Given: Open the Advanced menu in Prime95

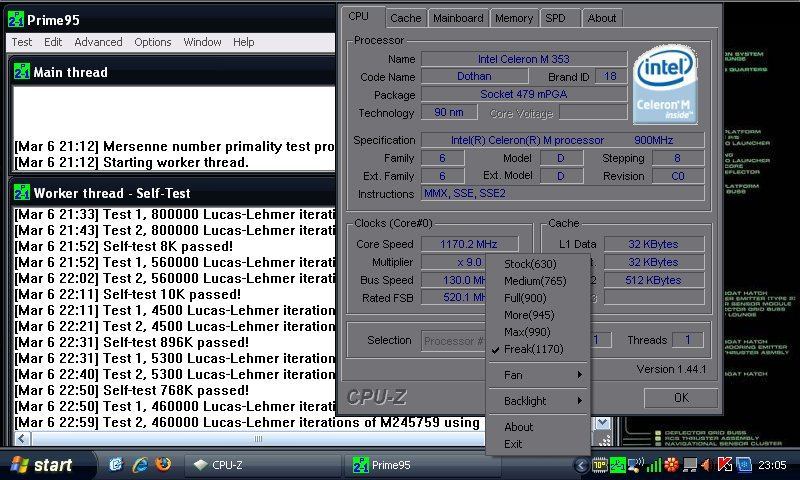Looking at the screenshot, I should [98, 42].
